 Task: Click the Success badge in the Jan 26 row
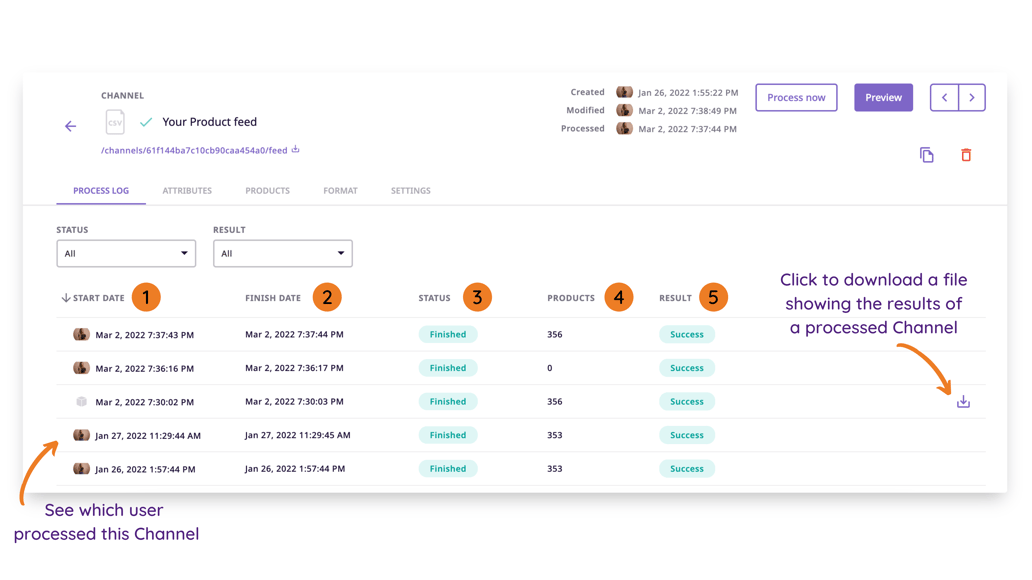pyautogui.click(x=686, y=469)
